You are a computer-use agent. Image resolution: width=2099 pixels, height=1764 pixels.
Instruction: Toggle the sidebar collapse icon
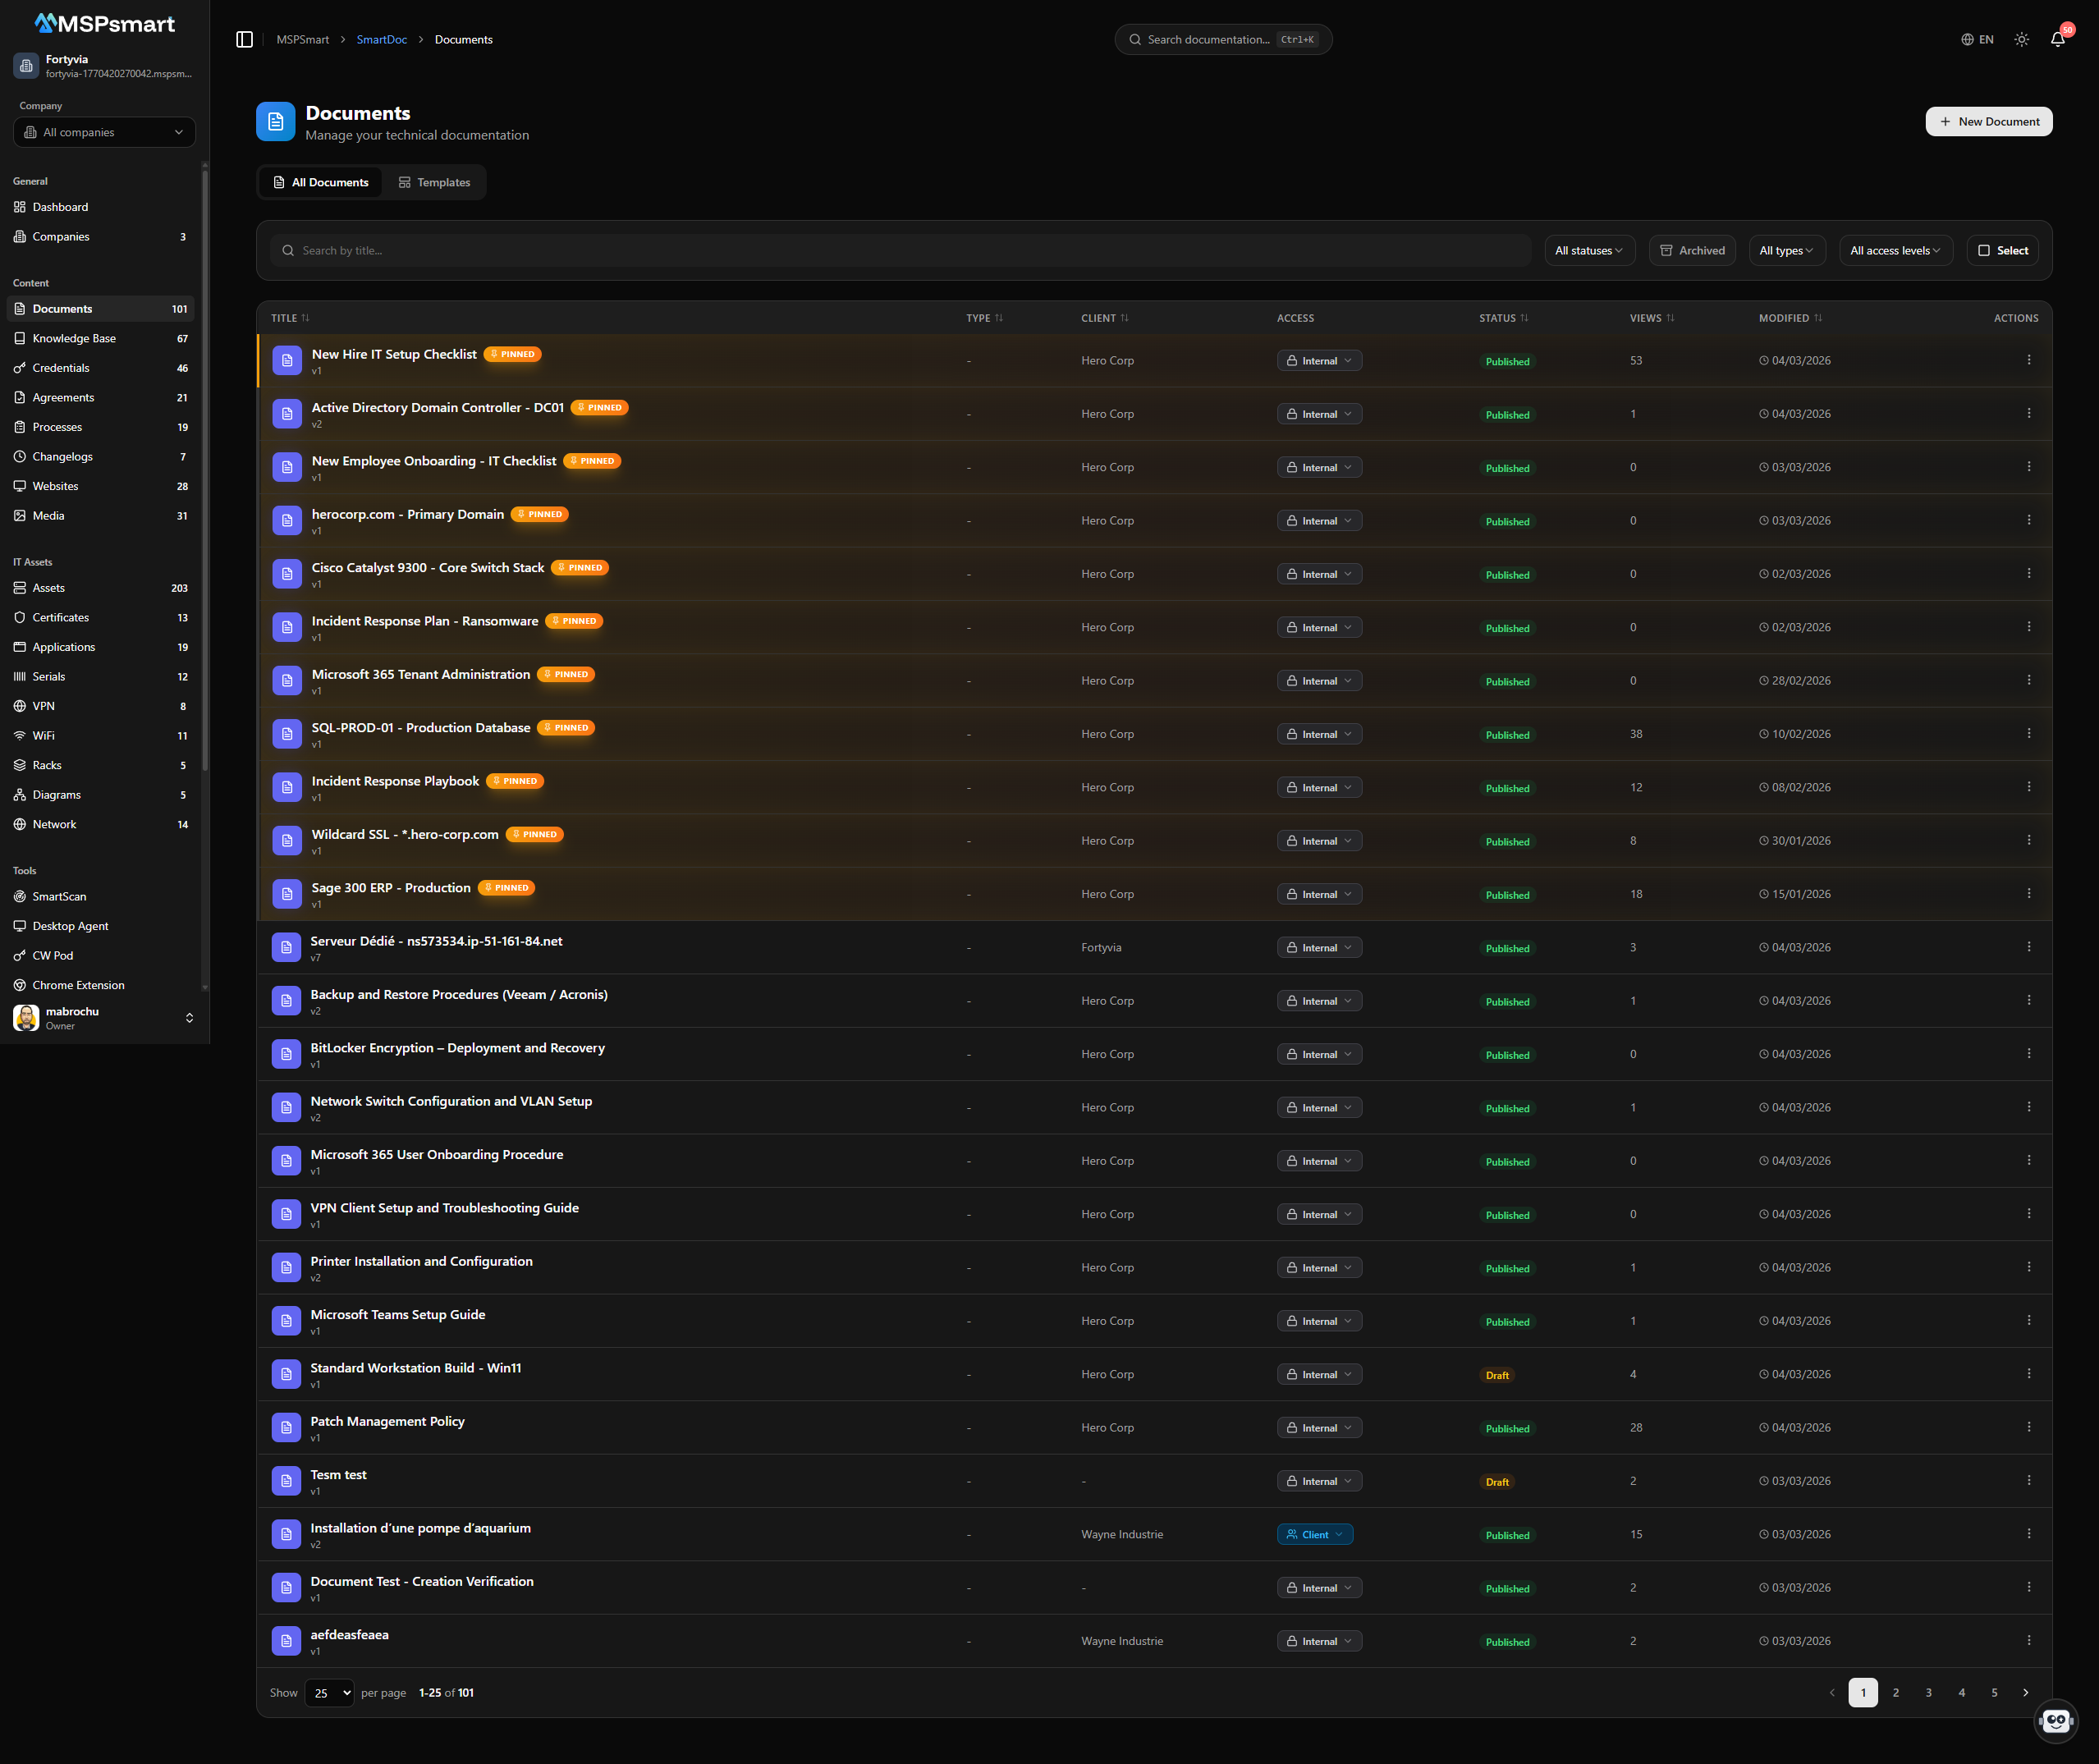(x=244, y=40)
